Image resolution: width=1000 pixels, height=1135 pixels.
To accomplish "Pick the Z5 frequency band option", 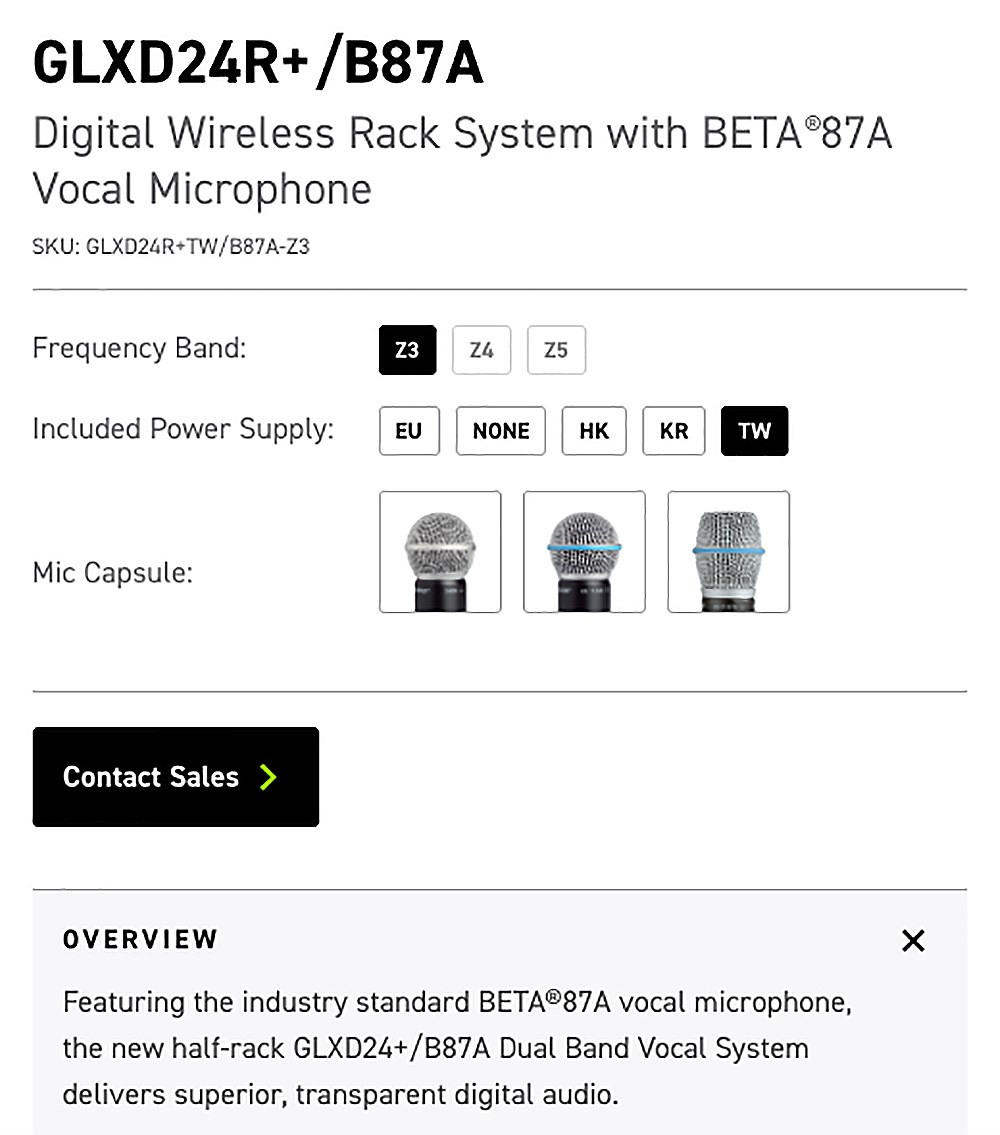I will [556, 350].
